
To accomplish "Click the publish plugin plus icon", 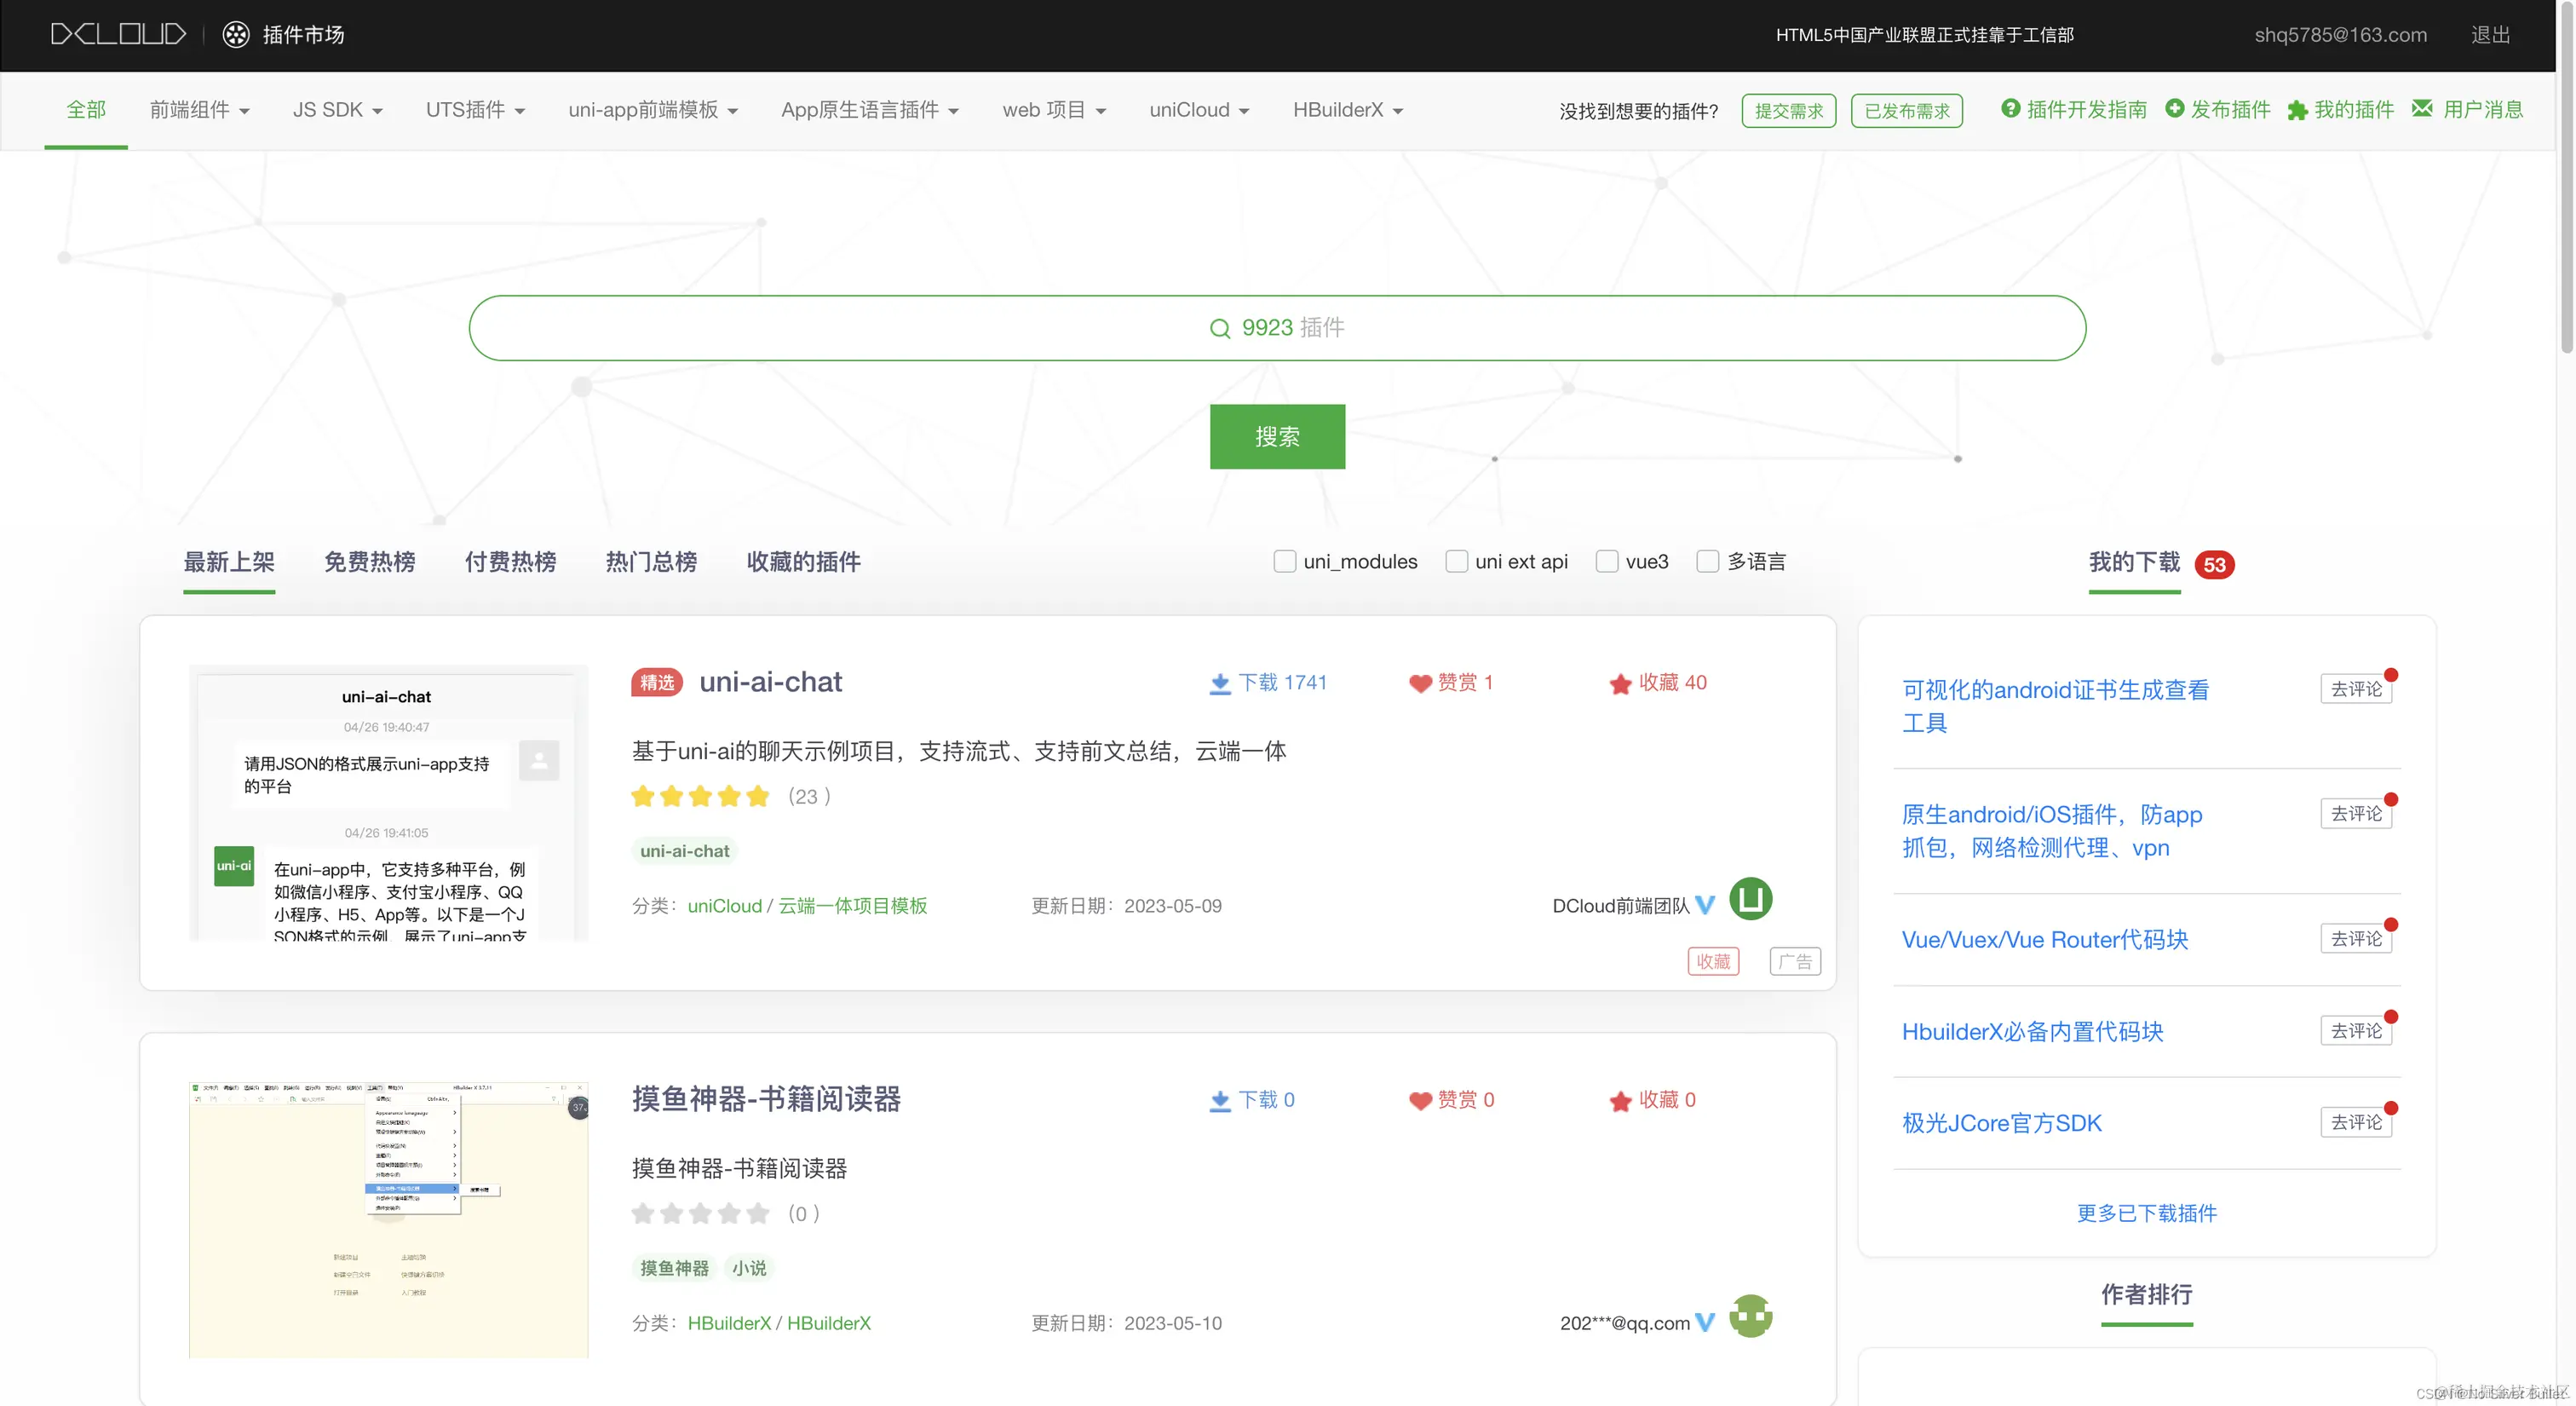I will click(x=2175, y=108).
